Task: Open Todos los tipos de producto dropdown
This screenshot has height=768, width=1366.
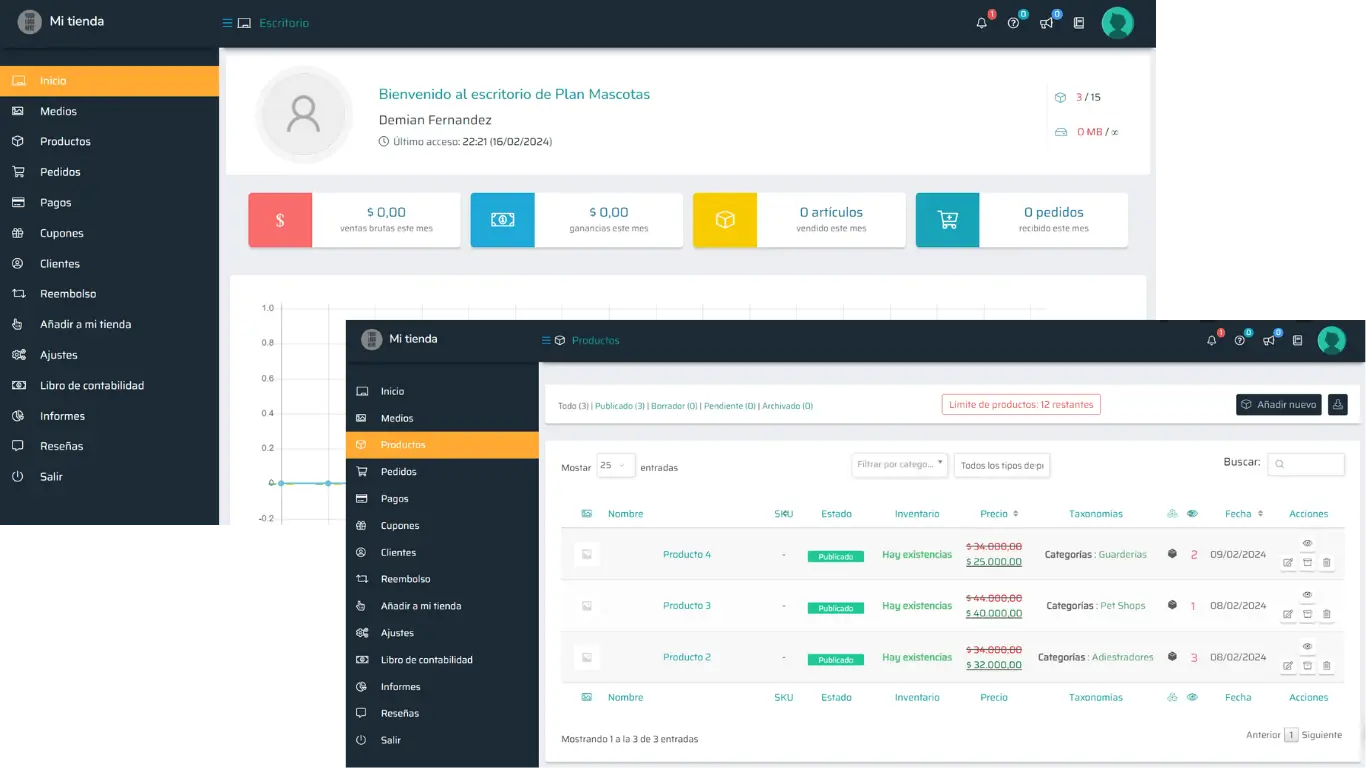Action: point(1002,465)
